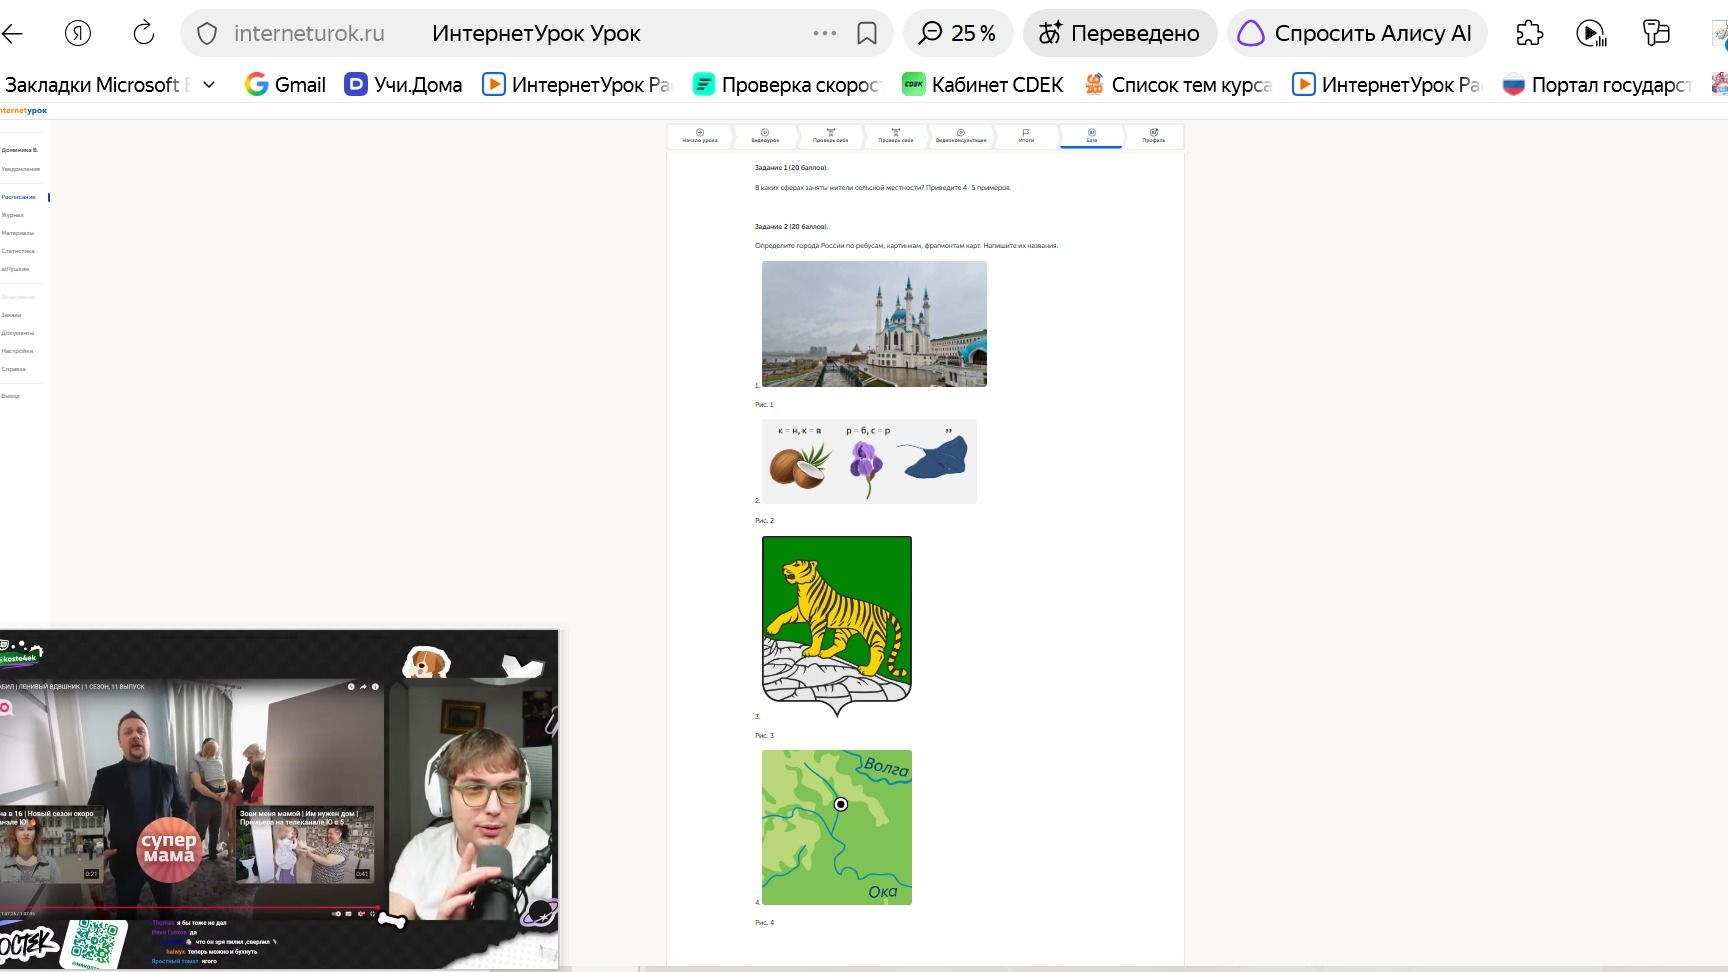Reload the page with the refresh icon
The height and width of the screenshot is (972, 1728).
[144, 33]
